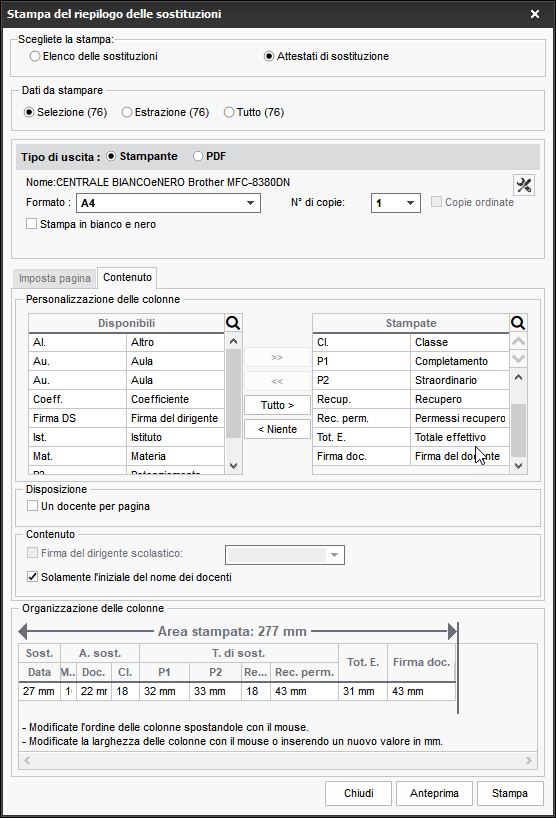The height and width of the screenshot is (818, 556).
Task: Click the T. di sost. group header
Action: coord(238,653)
